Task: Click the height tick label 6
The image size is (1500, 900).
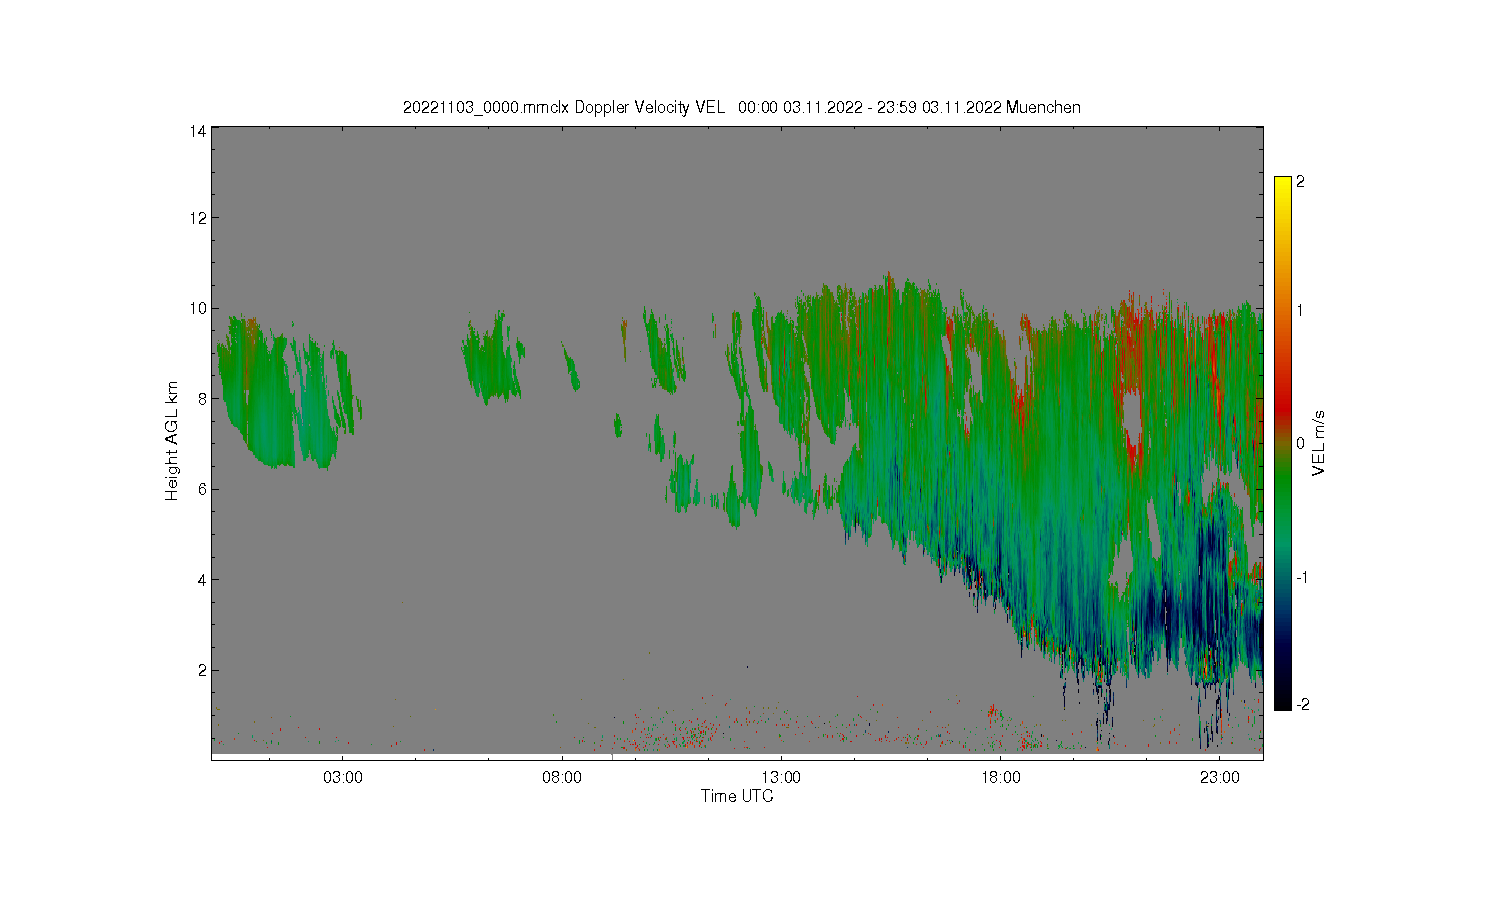Action: (x=203, y=489)
